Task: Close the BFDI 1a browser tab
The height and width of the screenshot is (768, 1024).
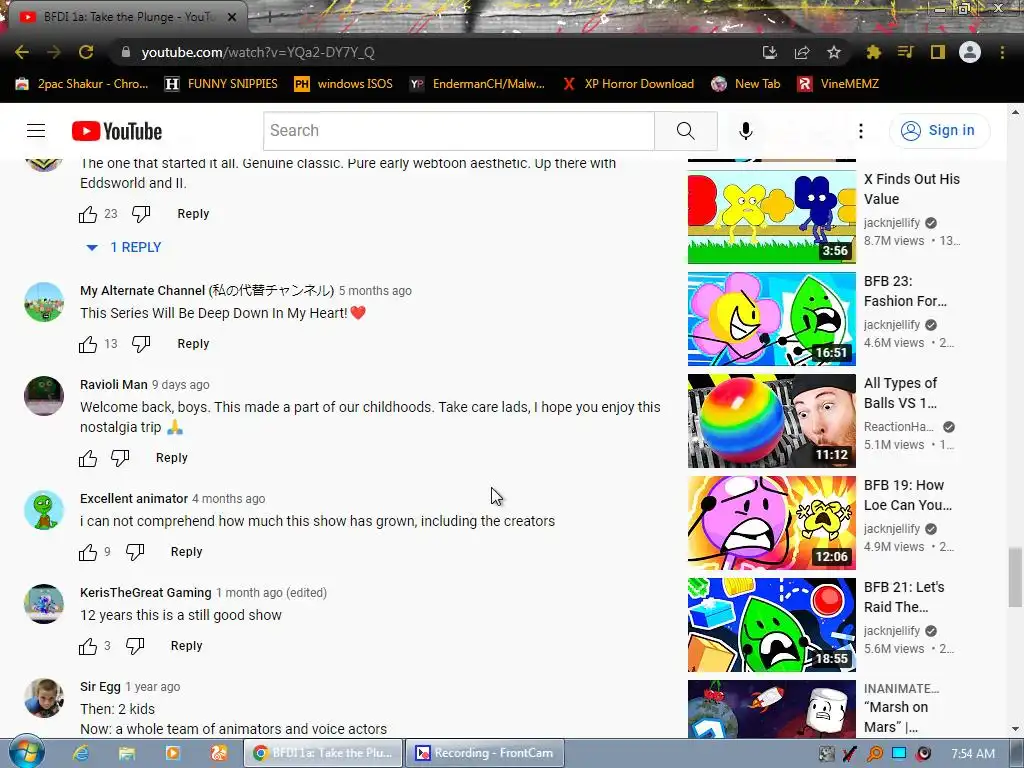Action: (x=232, y=17)
